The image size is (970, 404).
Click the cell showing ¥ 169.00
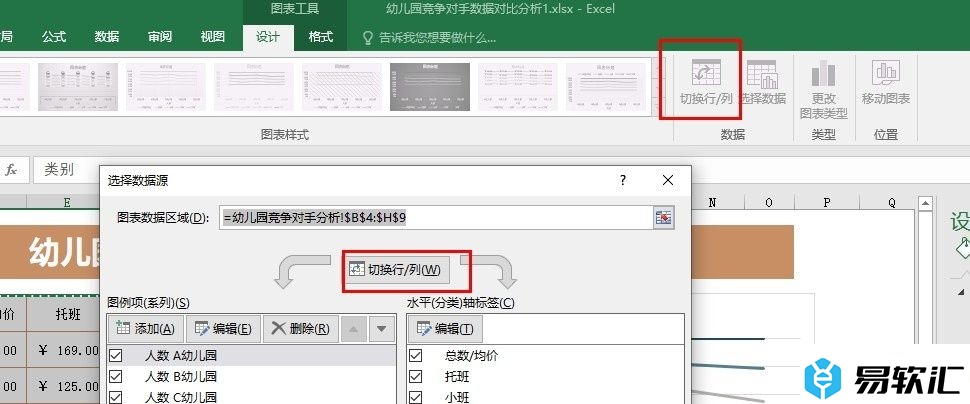point(63,351)
